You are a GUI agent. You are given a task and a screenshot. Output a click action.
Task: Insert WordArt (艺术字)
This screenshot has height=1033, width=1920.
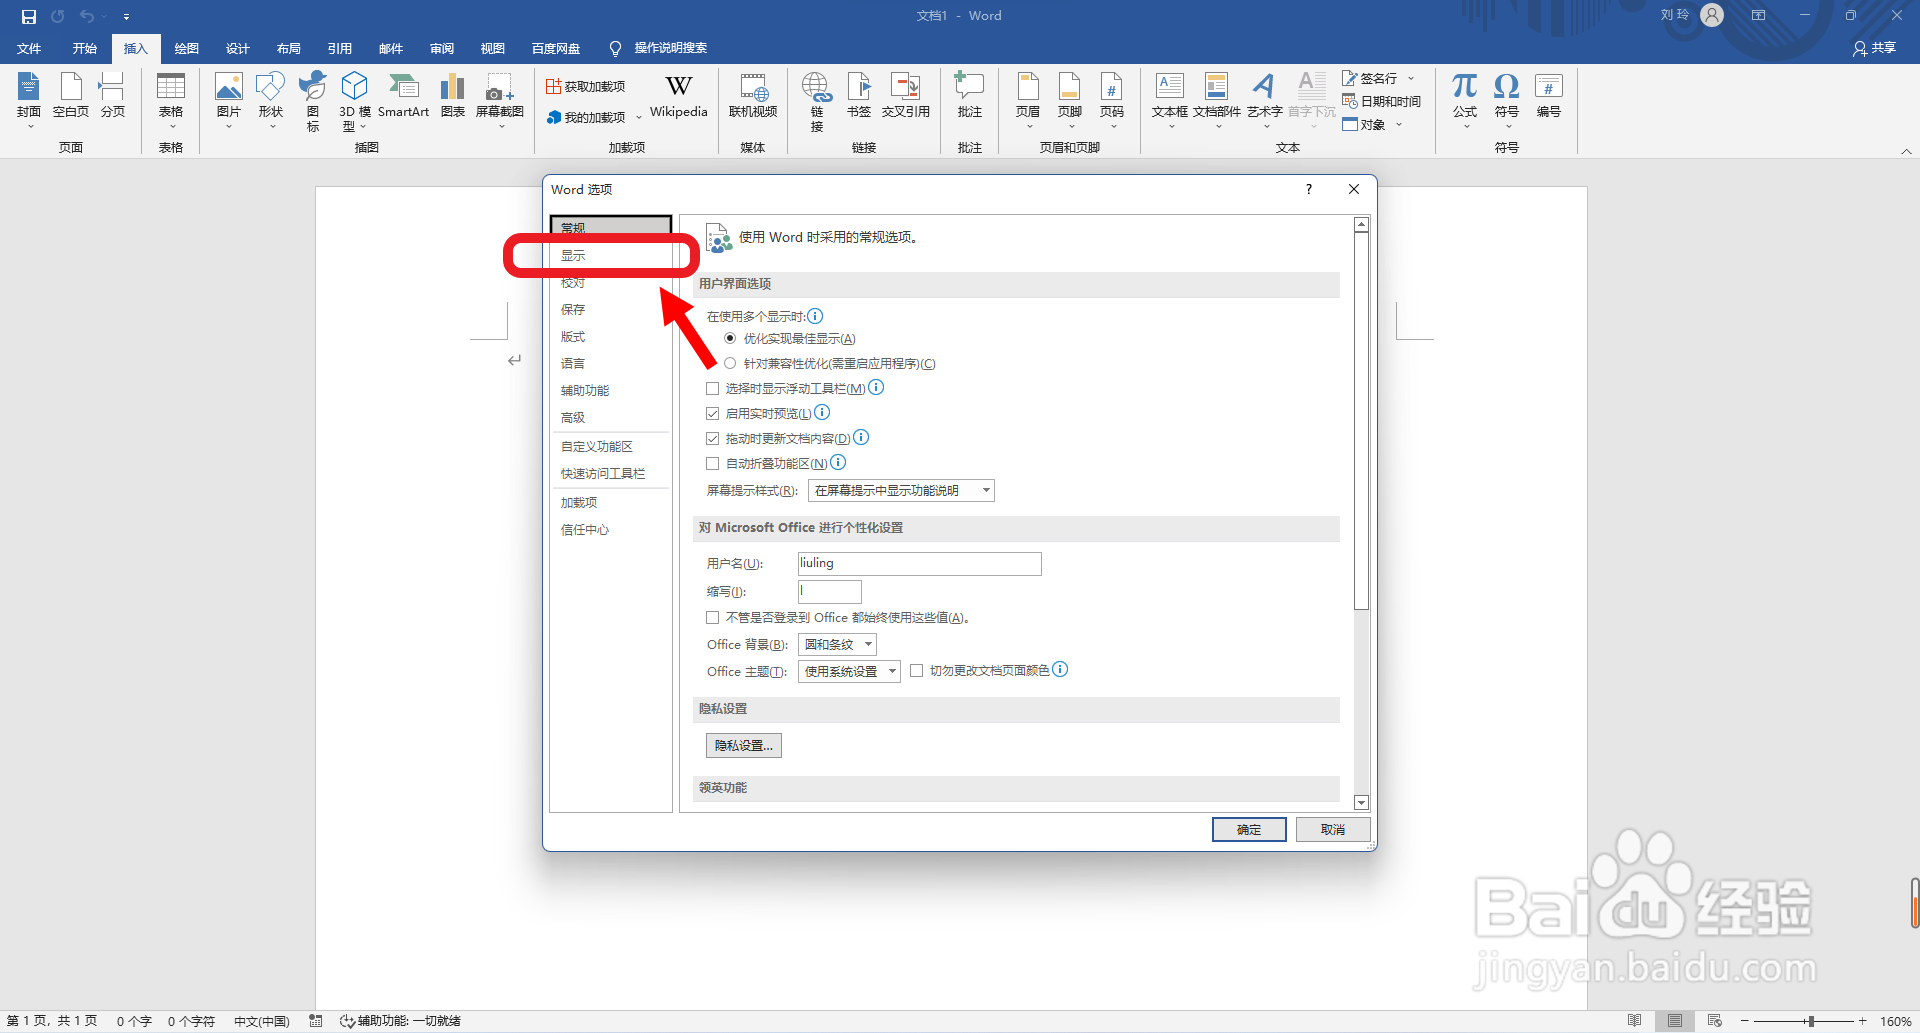1265,98
